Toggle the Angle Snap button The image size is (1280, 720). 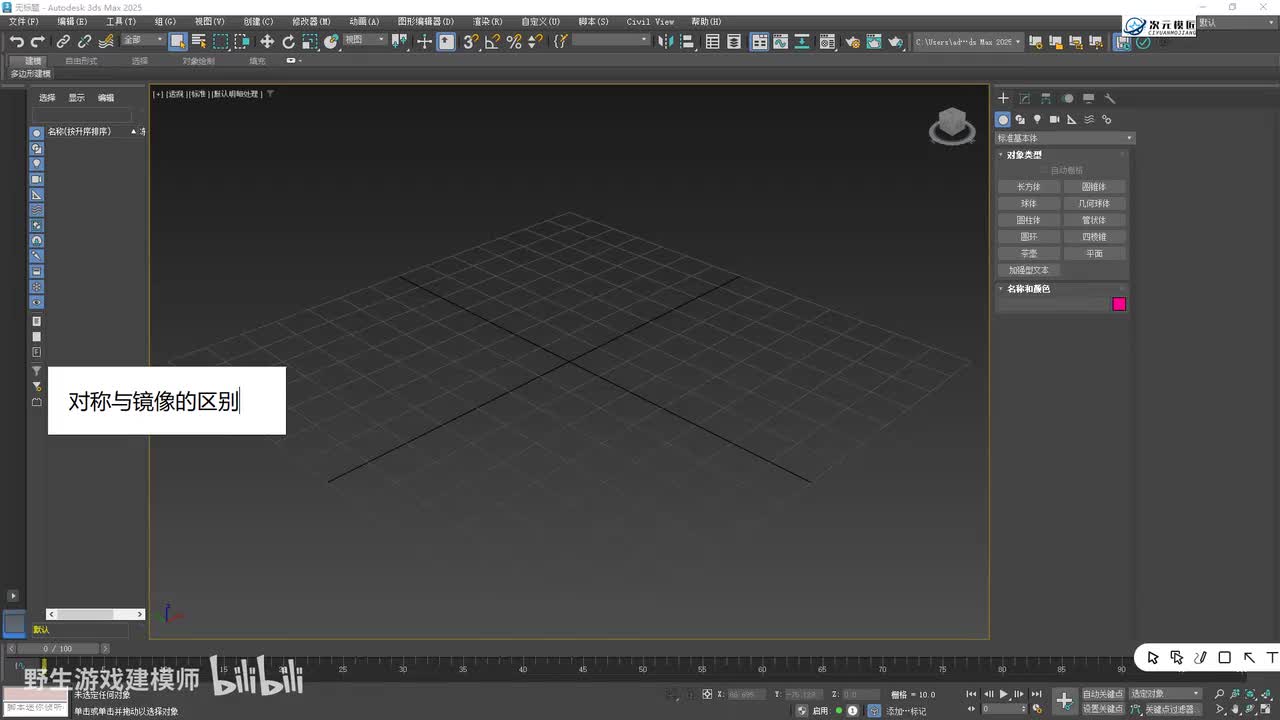point(492,41)
